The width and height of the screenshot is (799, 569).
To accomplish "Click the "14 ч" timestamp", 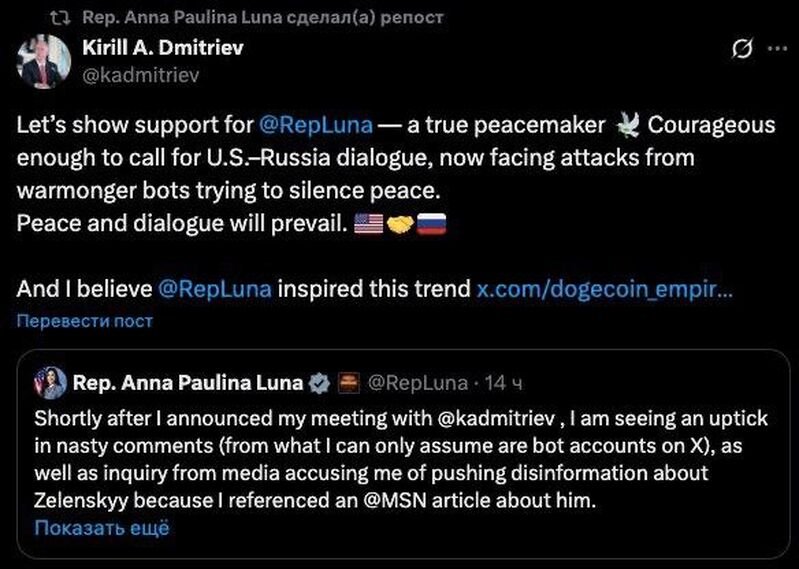I will click(x=503, y=382).
